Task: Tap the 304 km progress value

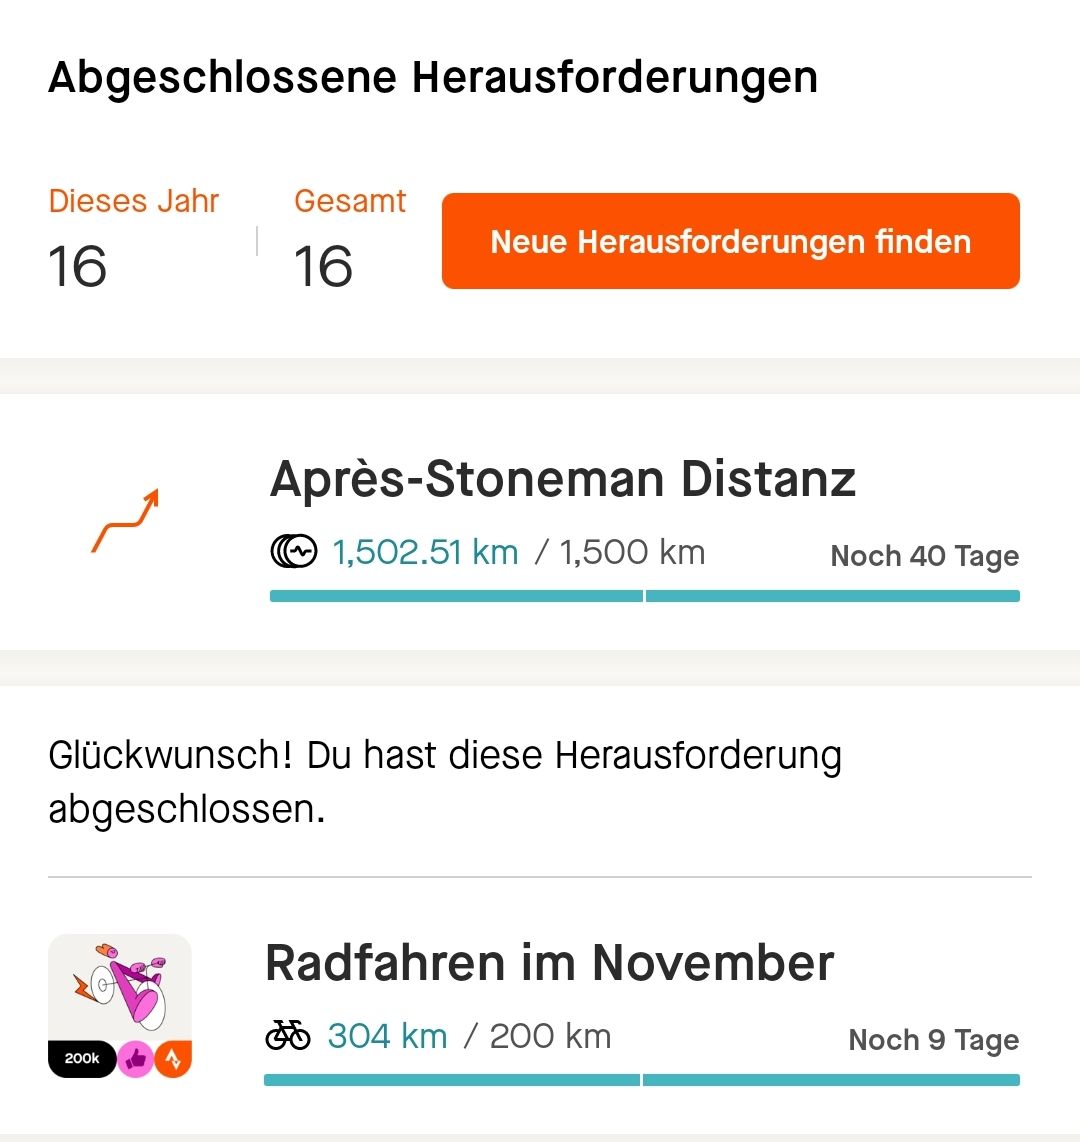Action: tap(387, 1036)
